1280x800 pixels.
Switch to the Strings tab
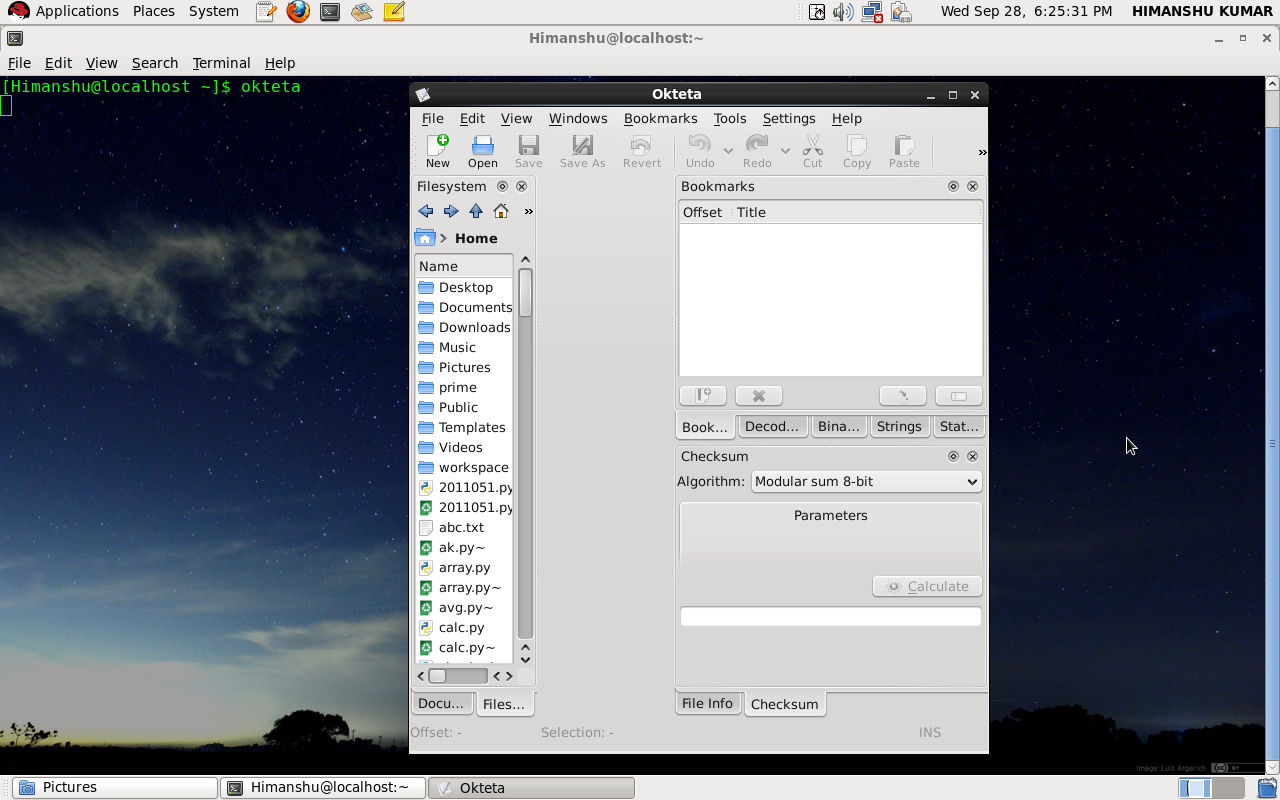(899, 426)
